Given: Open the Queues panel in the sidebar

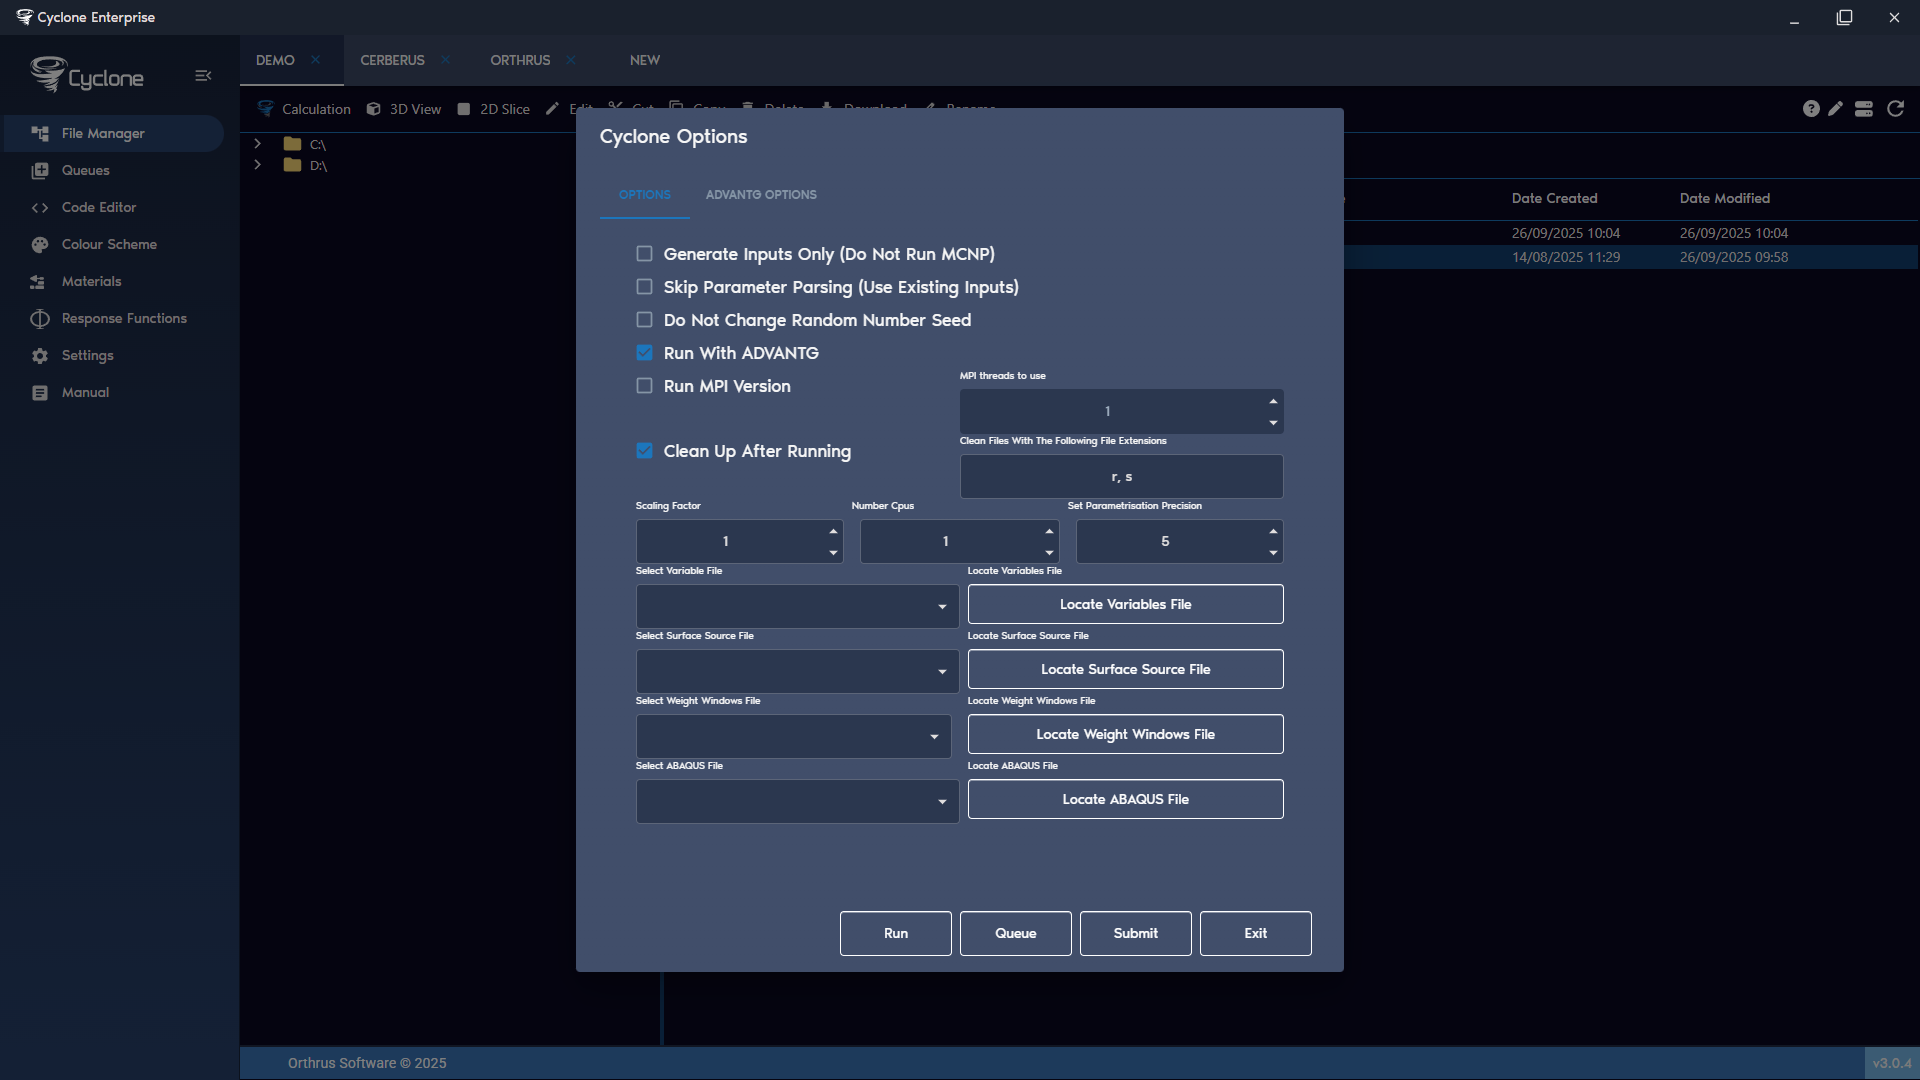Looking at the screenshot, I should tap(84, 170).
